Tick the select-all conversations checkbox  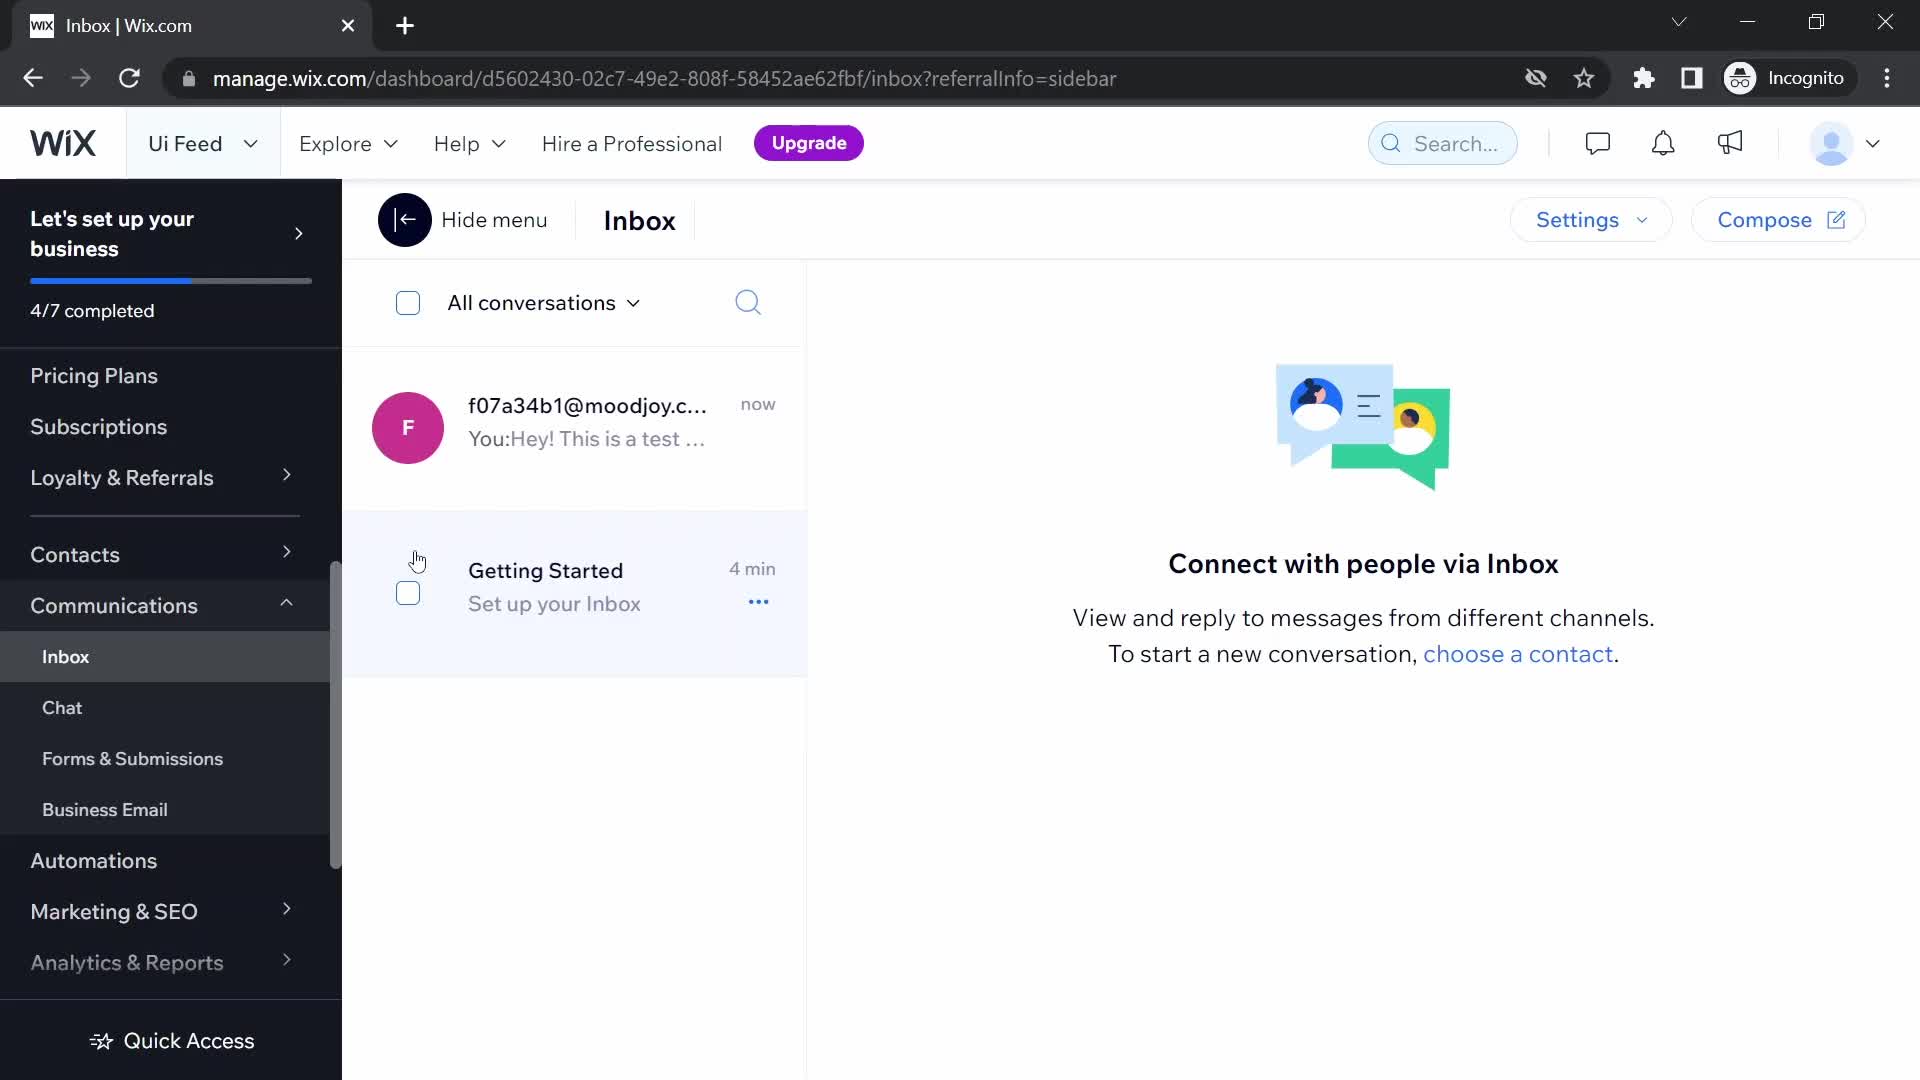408,303
